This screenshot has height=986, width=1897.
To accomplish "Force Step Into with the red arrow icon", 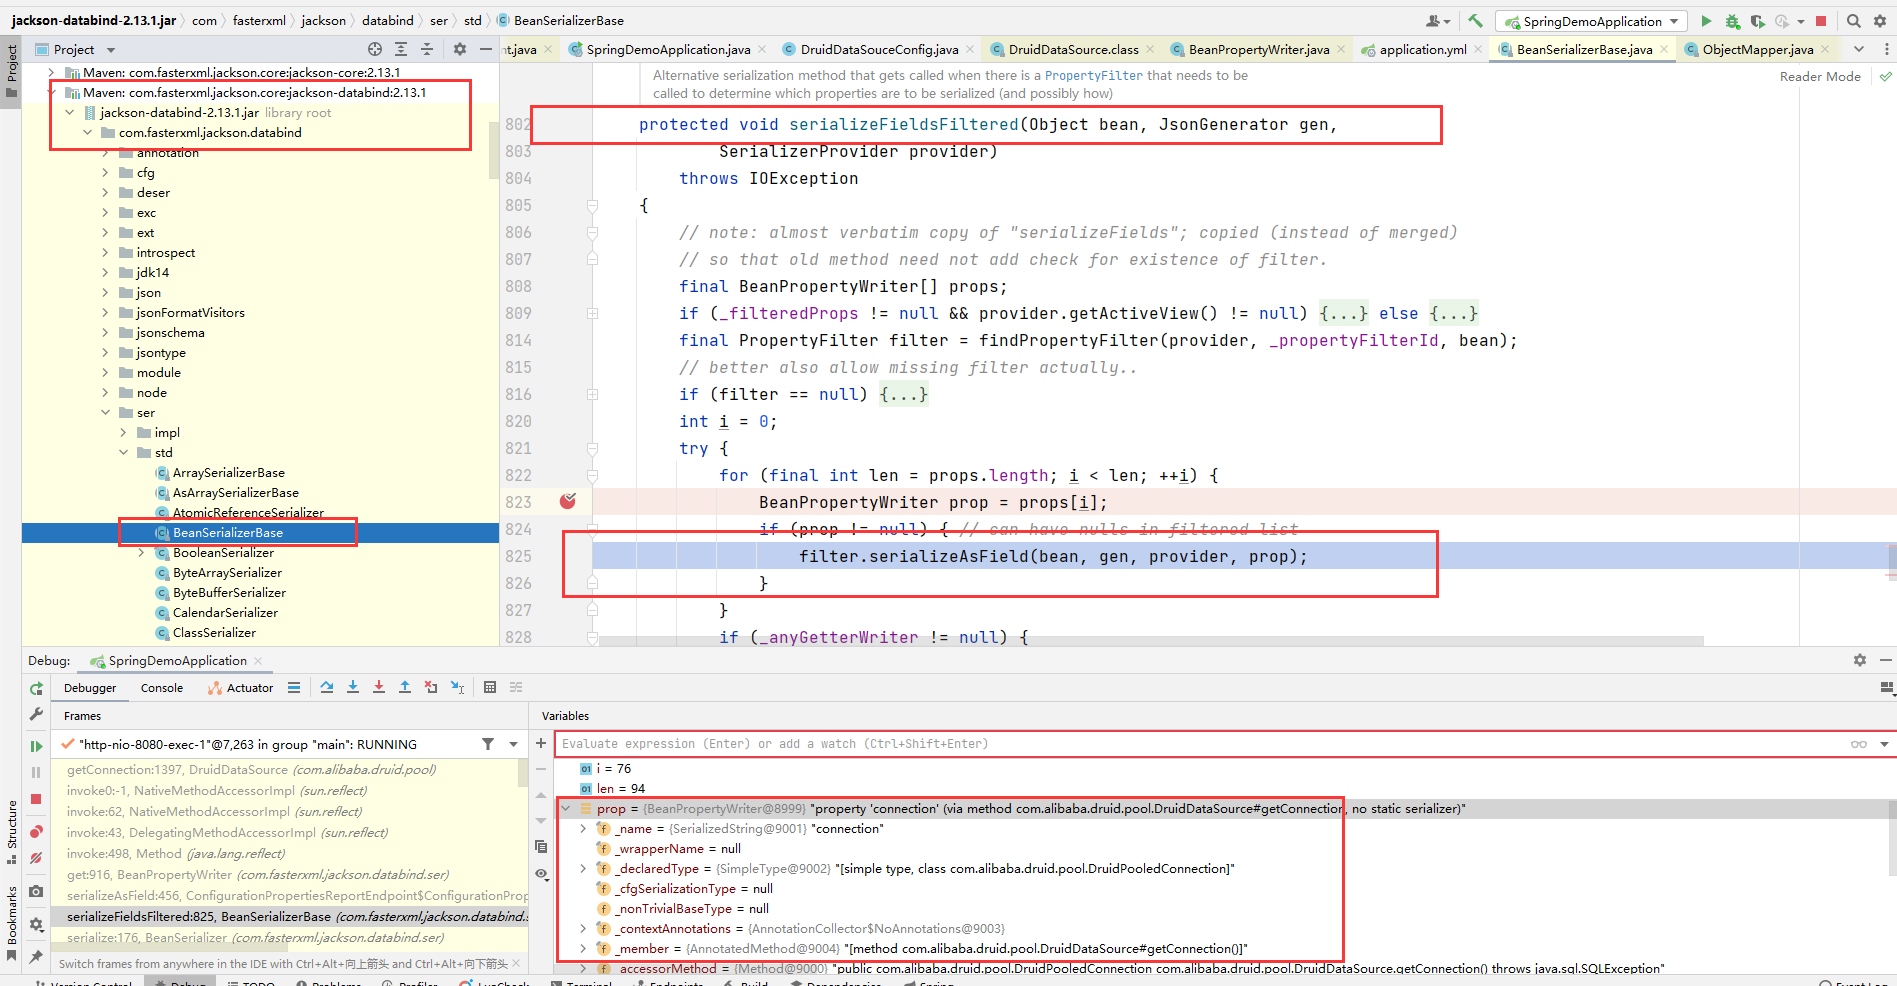I will coord(379,687).
